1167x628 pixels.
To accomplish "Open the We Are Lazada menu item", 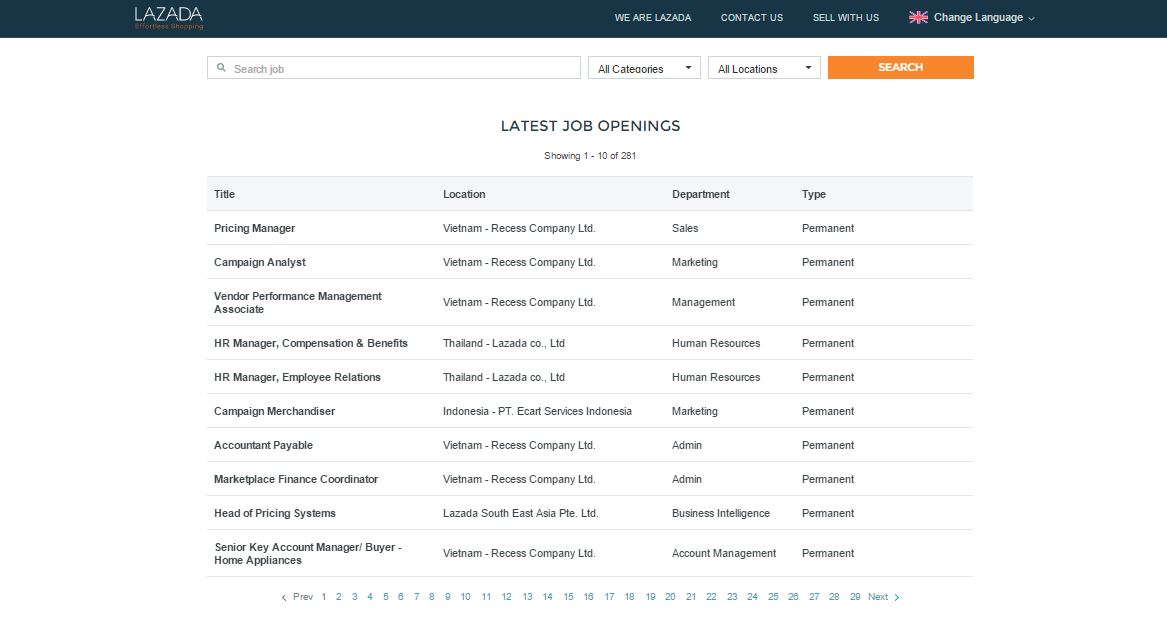I will coord(653,18).
